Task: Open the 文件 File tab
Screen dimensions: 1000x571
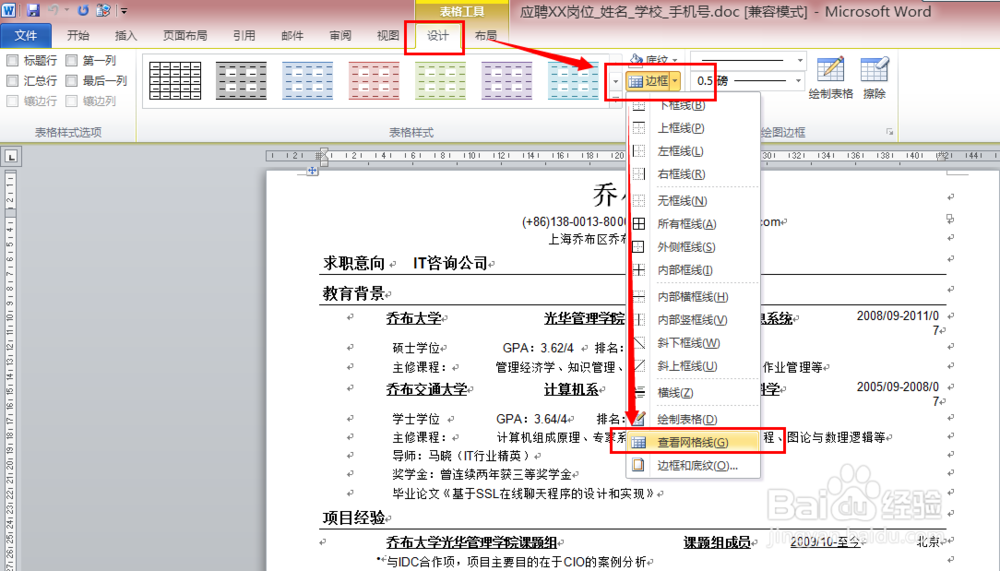Action: click(x=26, y=36)
